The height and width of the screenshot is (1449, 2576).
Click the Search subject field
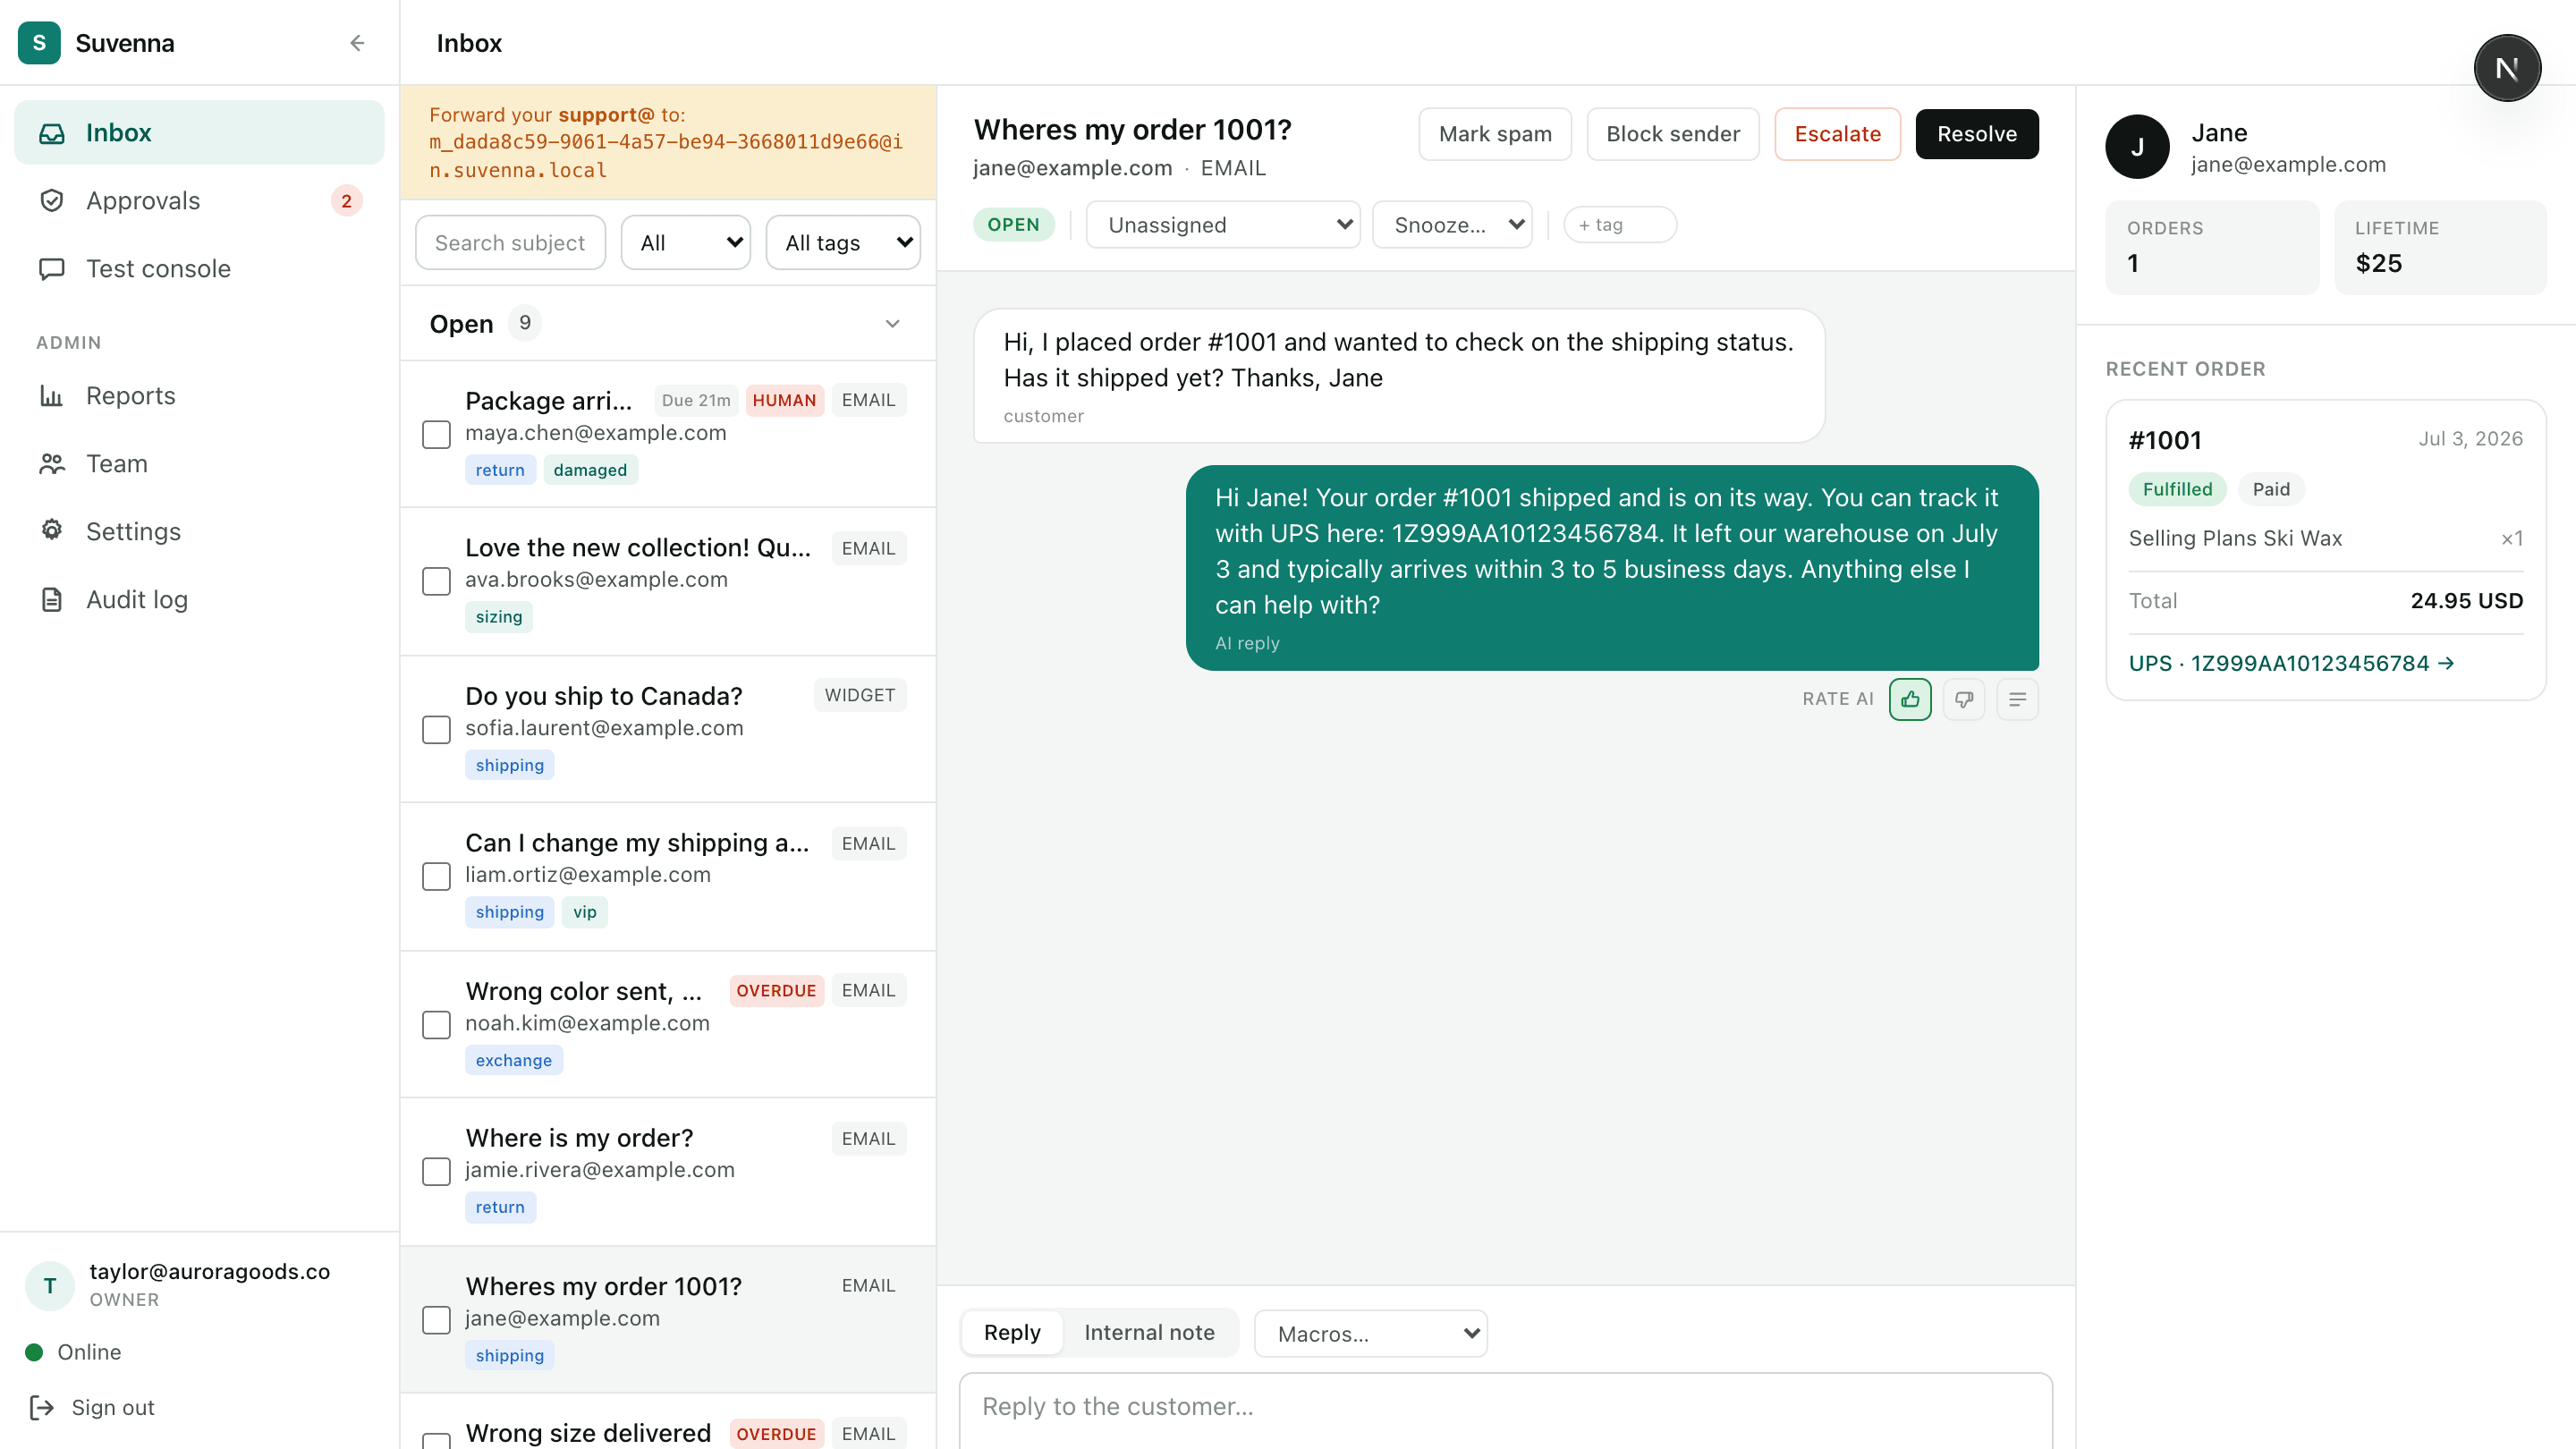(510, 243)
